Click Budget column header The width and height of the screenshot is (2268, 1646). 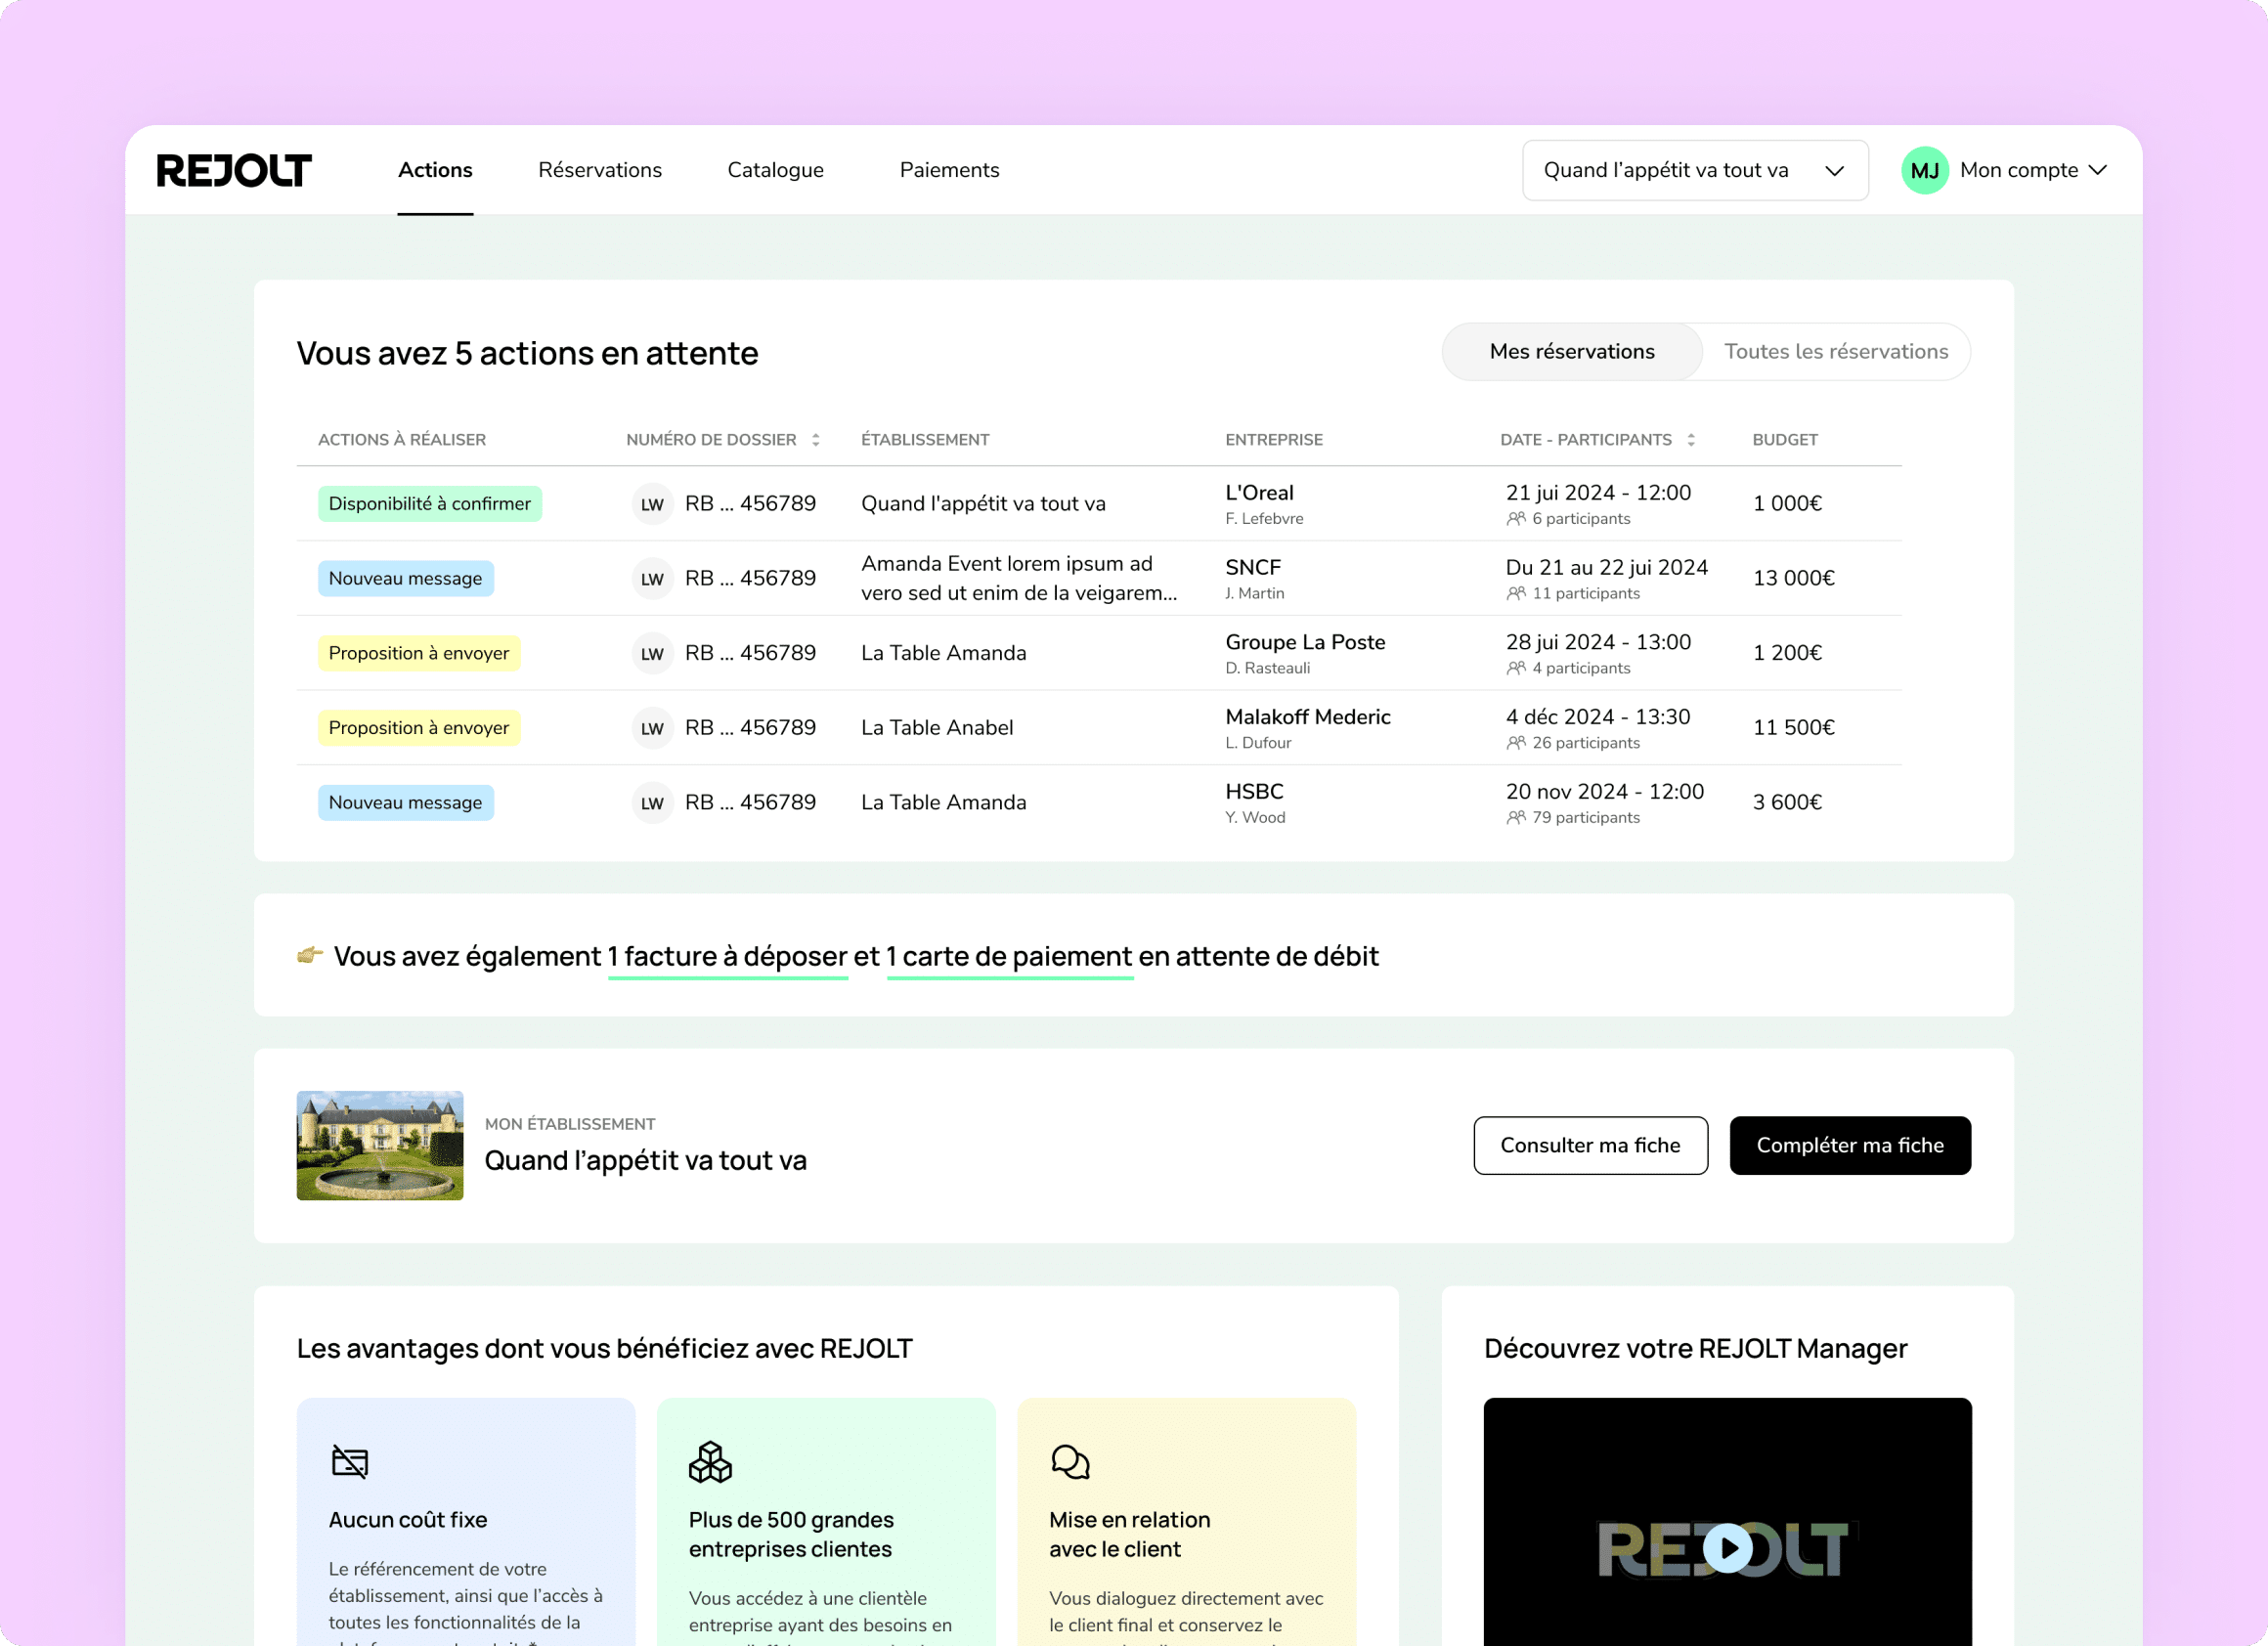tap(1785, 440)
